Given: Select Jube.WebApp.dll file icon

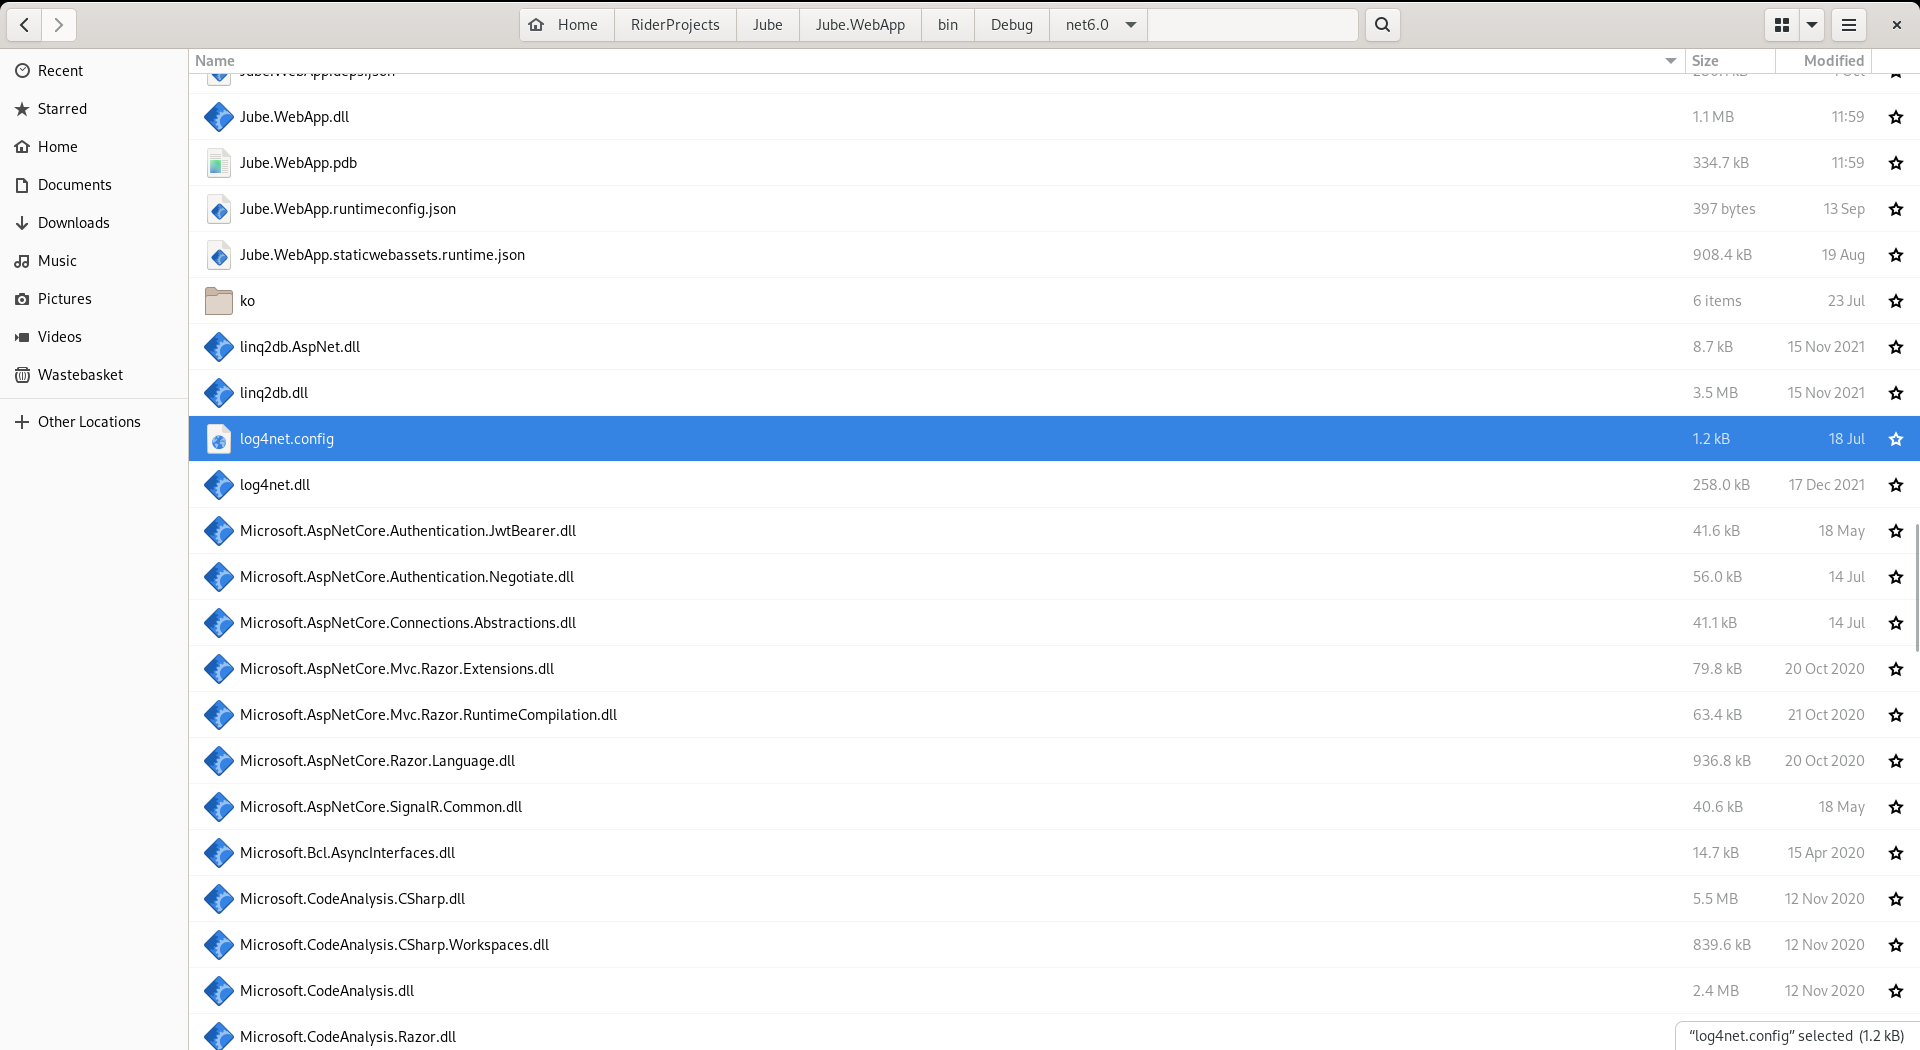Looking at the screenshot, I should point(219,117).
